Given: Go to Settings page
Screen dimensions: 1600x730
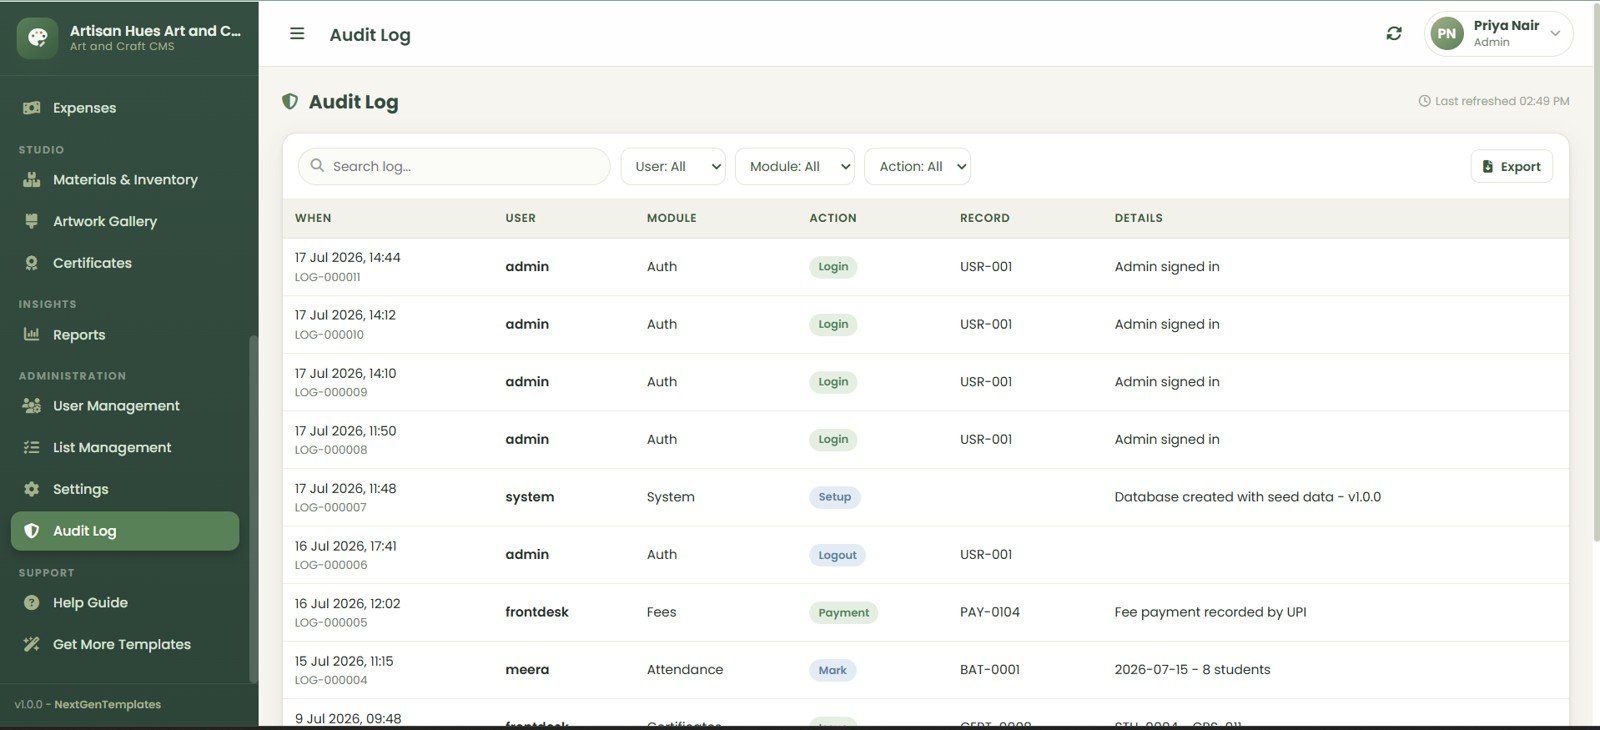Looking at the screenshot, I should (x=125, y=489).
